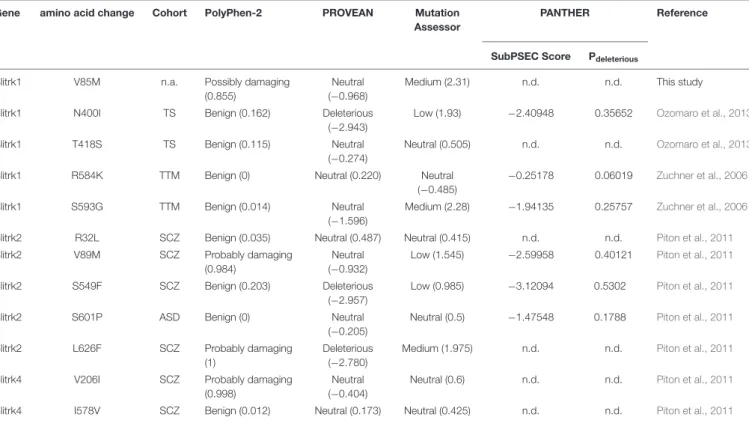
Task: Click the PolyPhen-2 column header
Action: click(233, 13)
